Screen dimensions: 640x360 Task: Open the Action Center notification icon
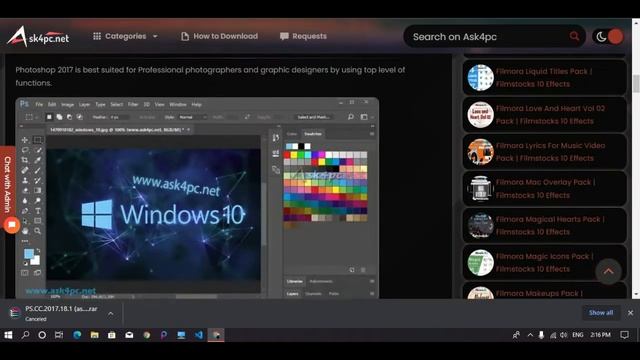click(624, 335)
